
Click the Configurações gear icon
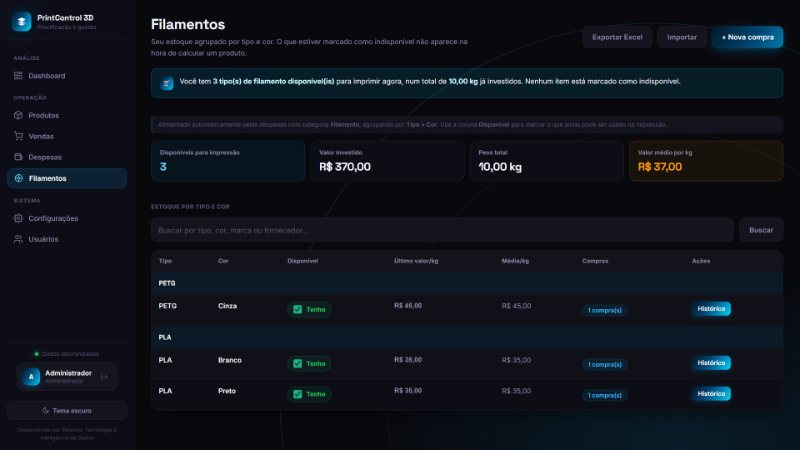pos(18,218)
